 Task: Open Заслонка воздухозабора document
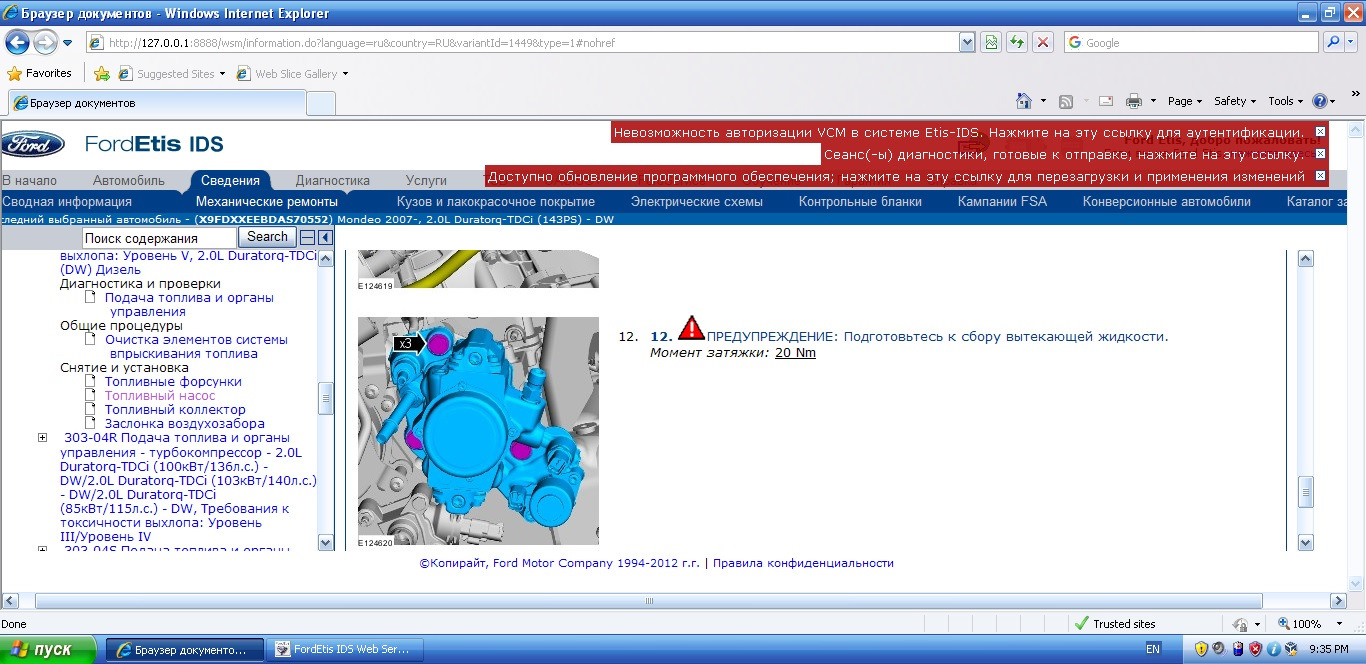click(x=185, y=424)
